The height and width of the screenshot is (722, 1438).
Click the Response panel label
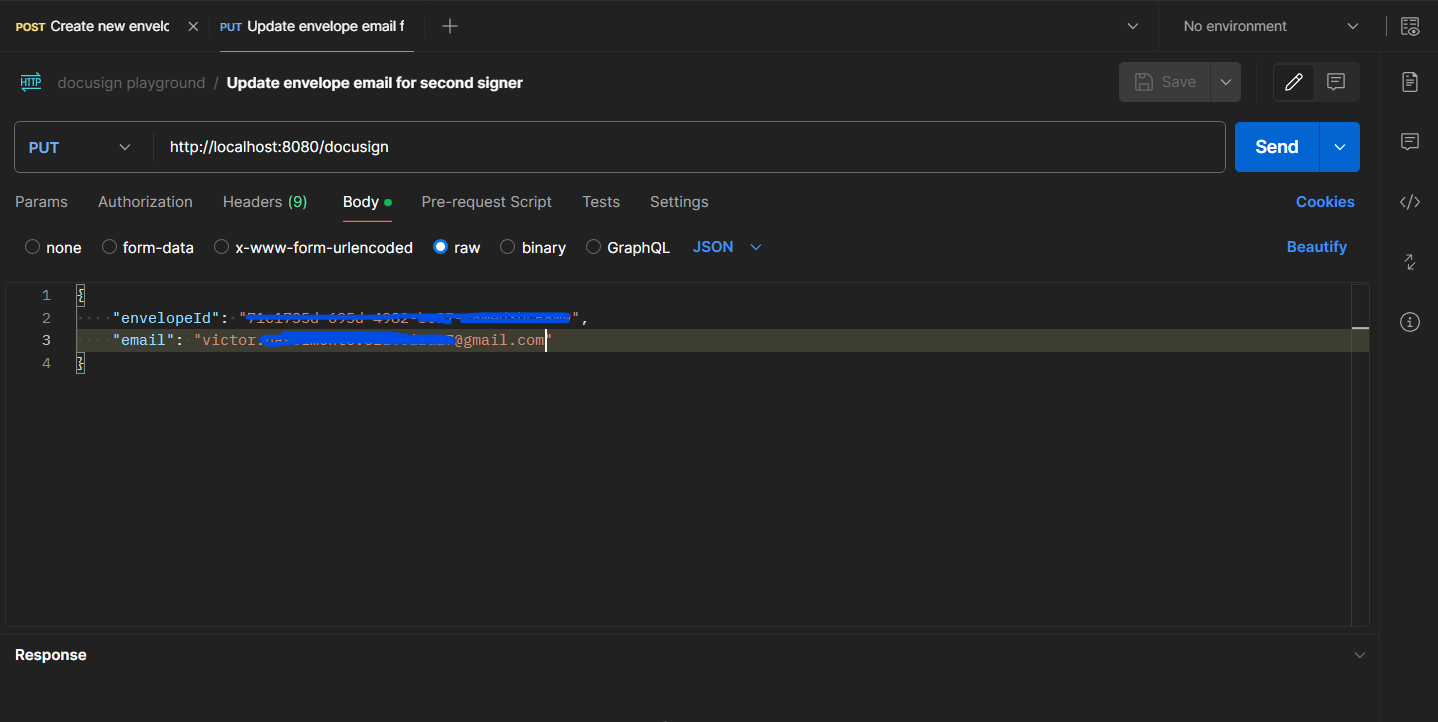coord(51,655)
